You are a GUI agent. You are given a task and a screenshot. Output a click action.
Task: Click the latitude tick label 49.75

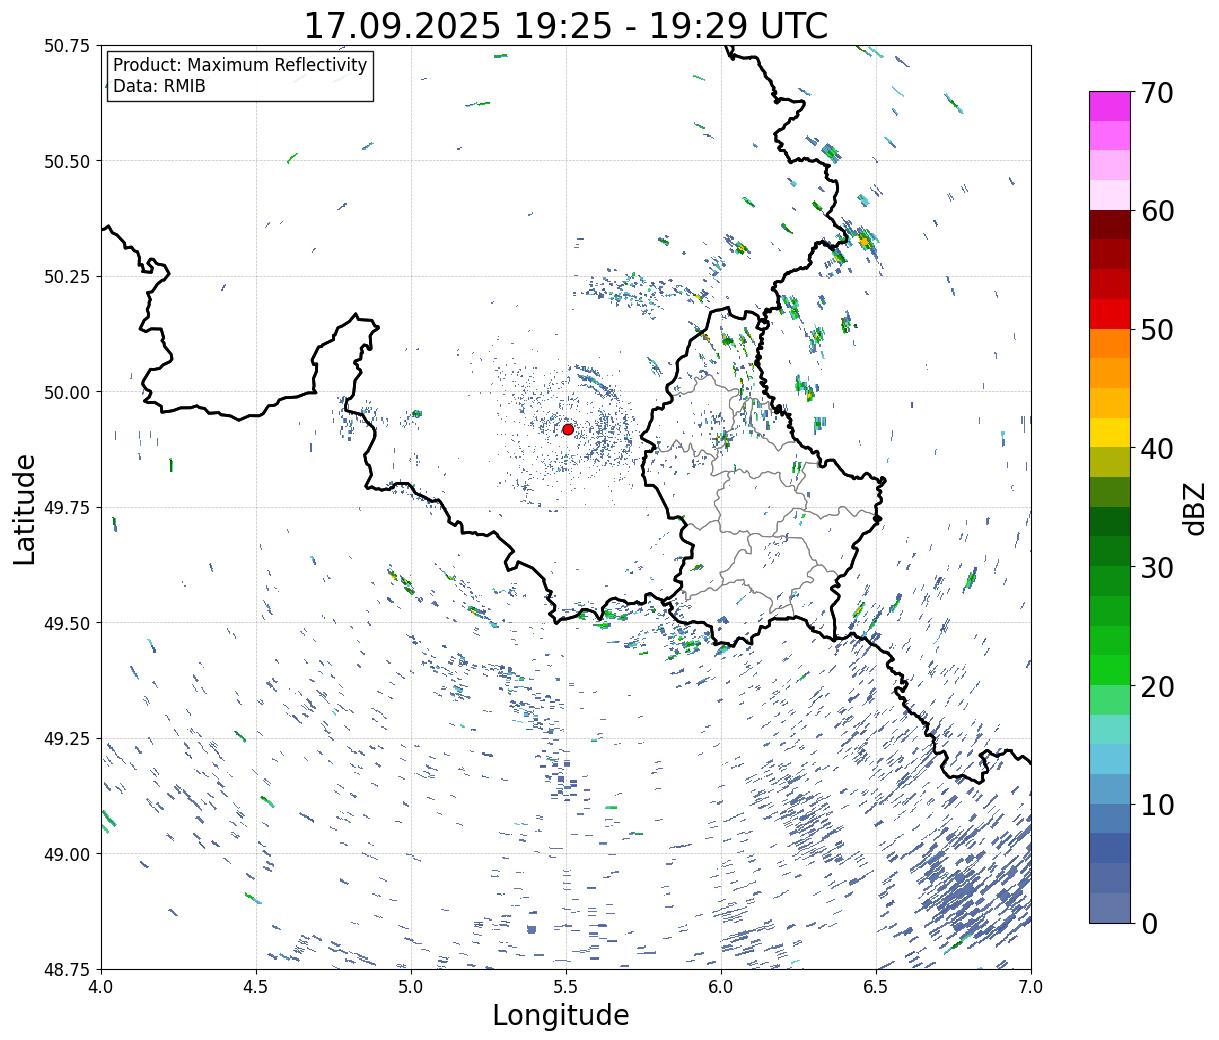click(x=67, y=507)
